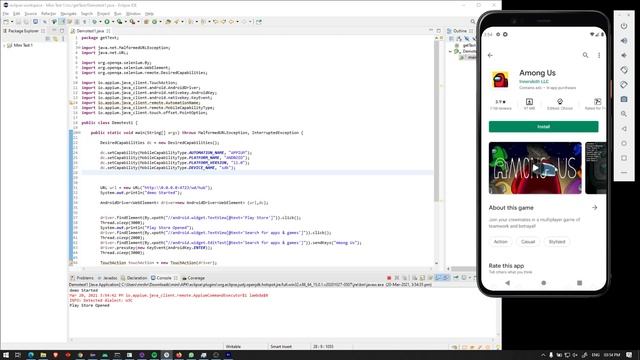Tap the Android home navigation button
The image size is (640, 360).
pyautogui.click(x=543, y=282)
